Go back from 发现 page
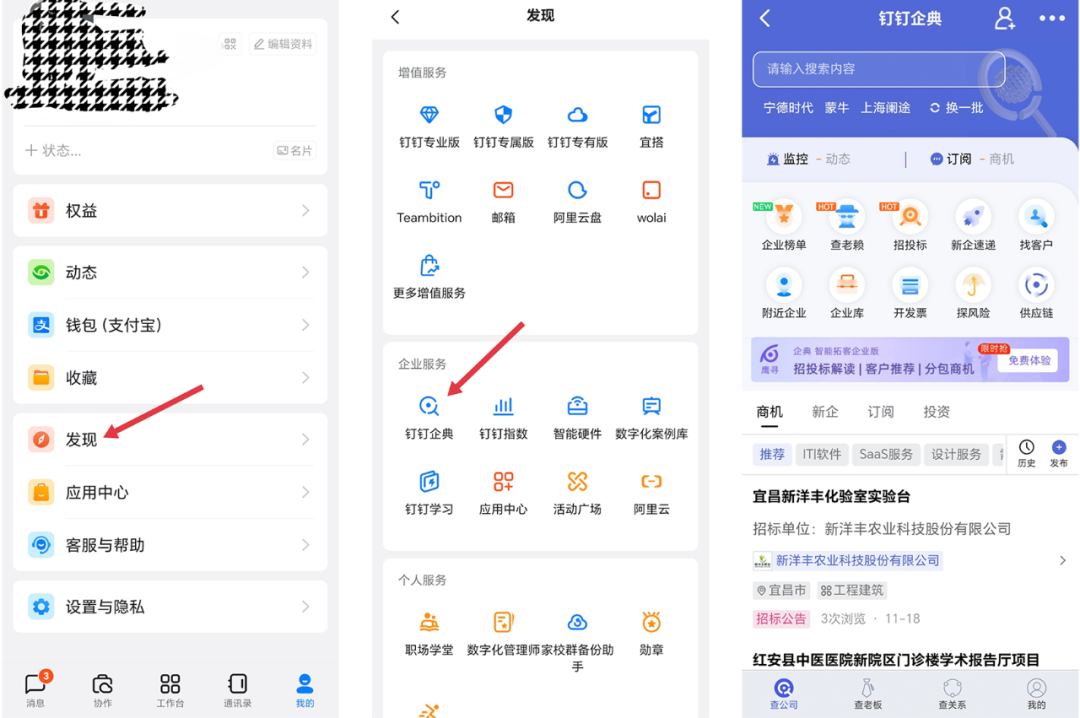This screenshot has height=718, width=1080. tap(395, 17)
